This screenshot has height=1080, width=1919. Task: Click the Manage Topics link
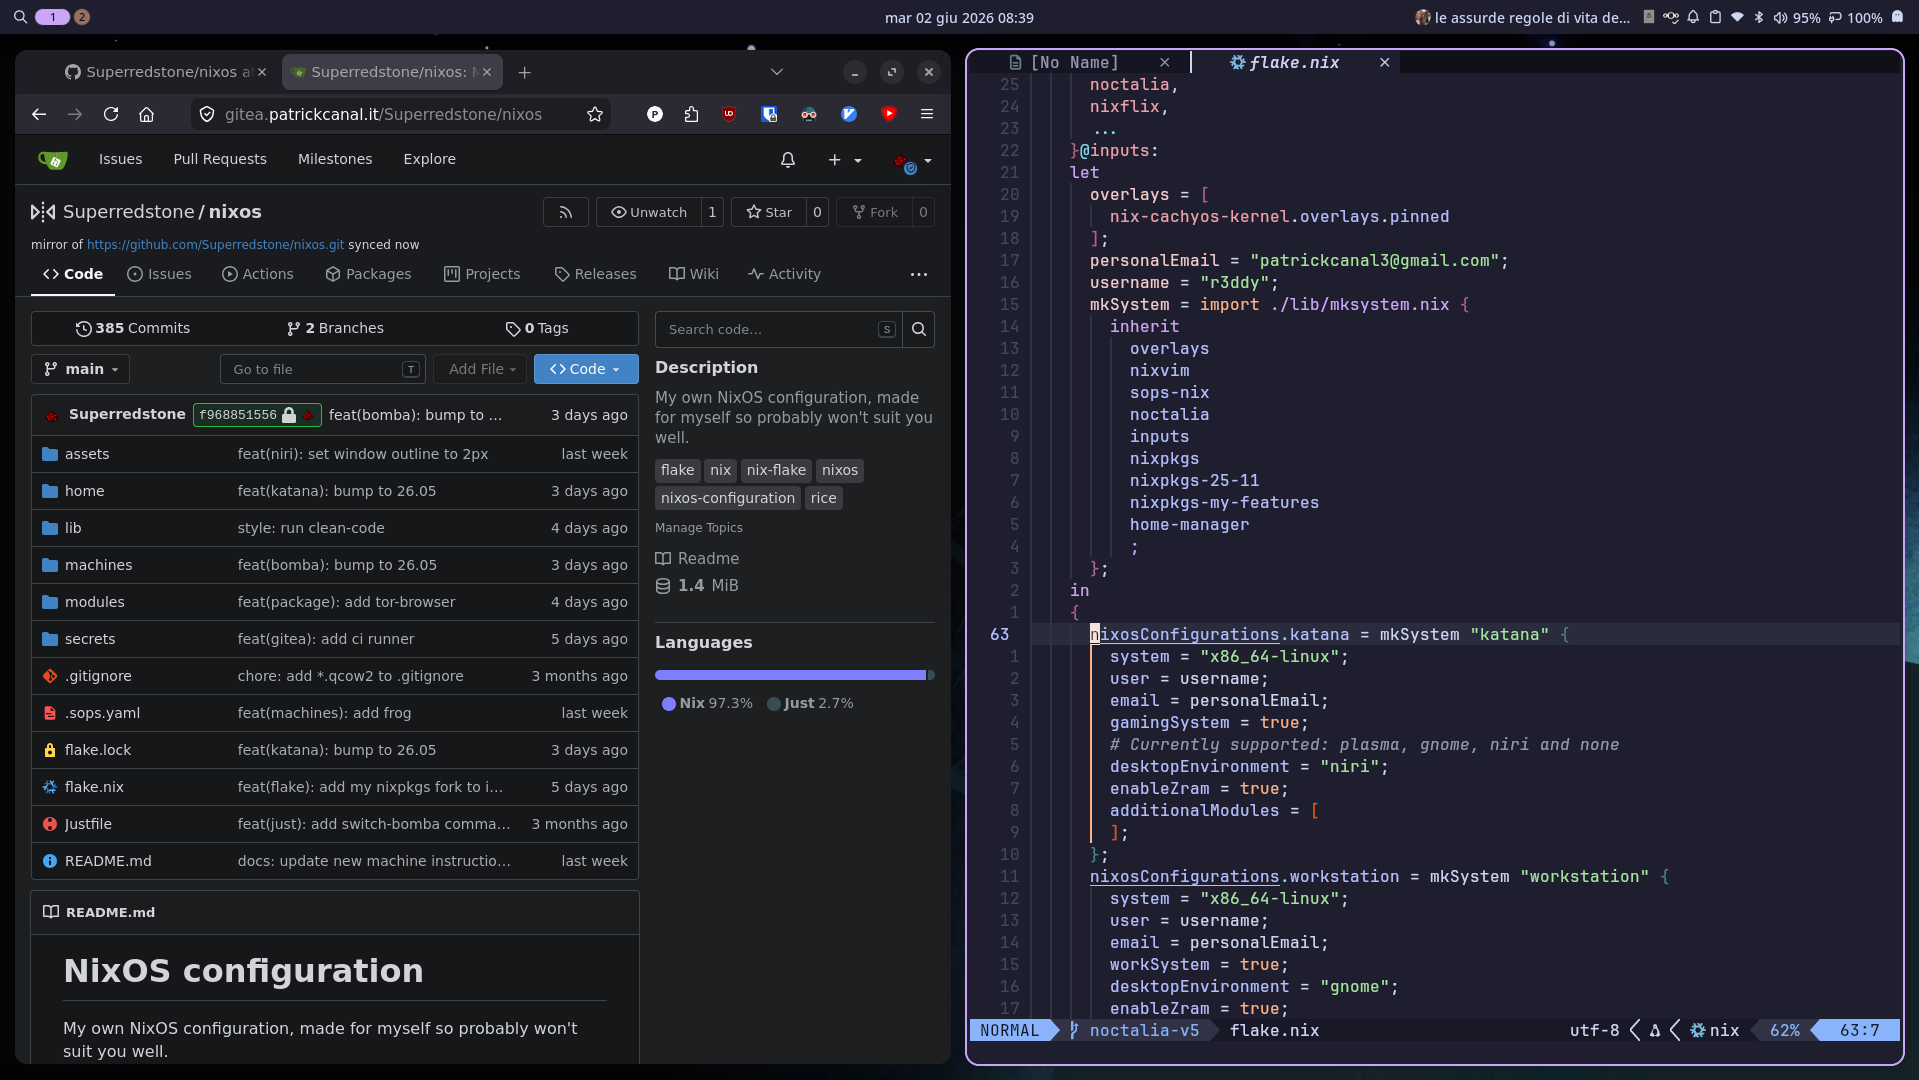point(699,528)
